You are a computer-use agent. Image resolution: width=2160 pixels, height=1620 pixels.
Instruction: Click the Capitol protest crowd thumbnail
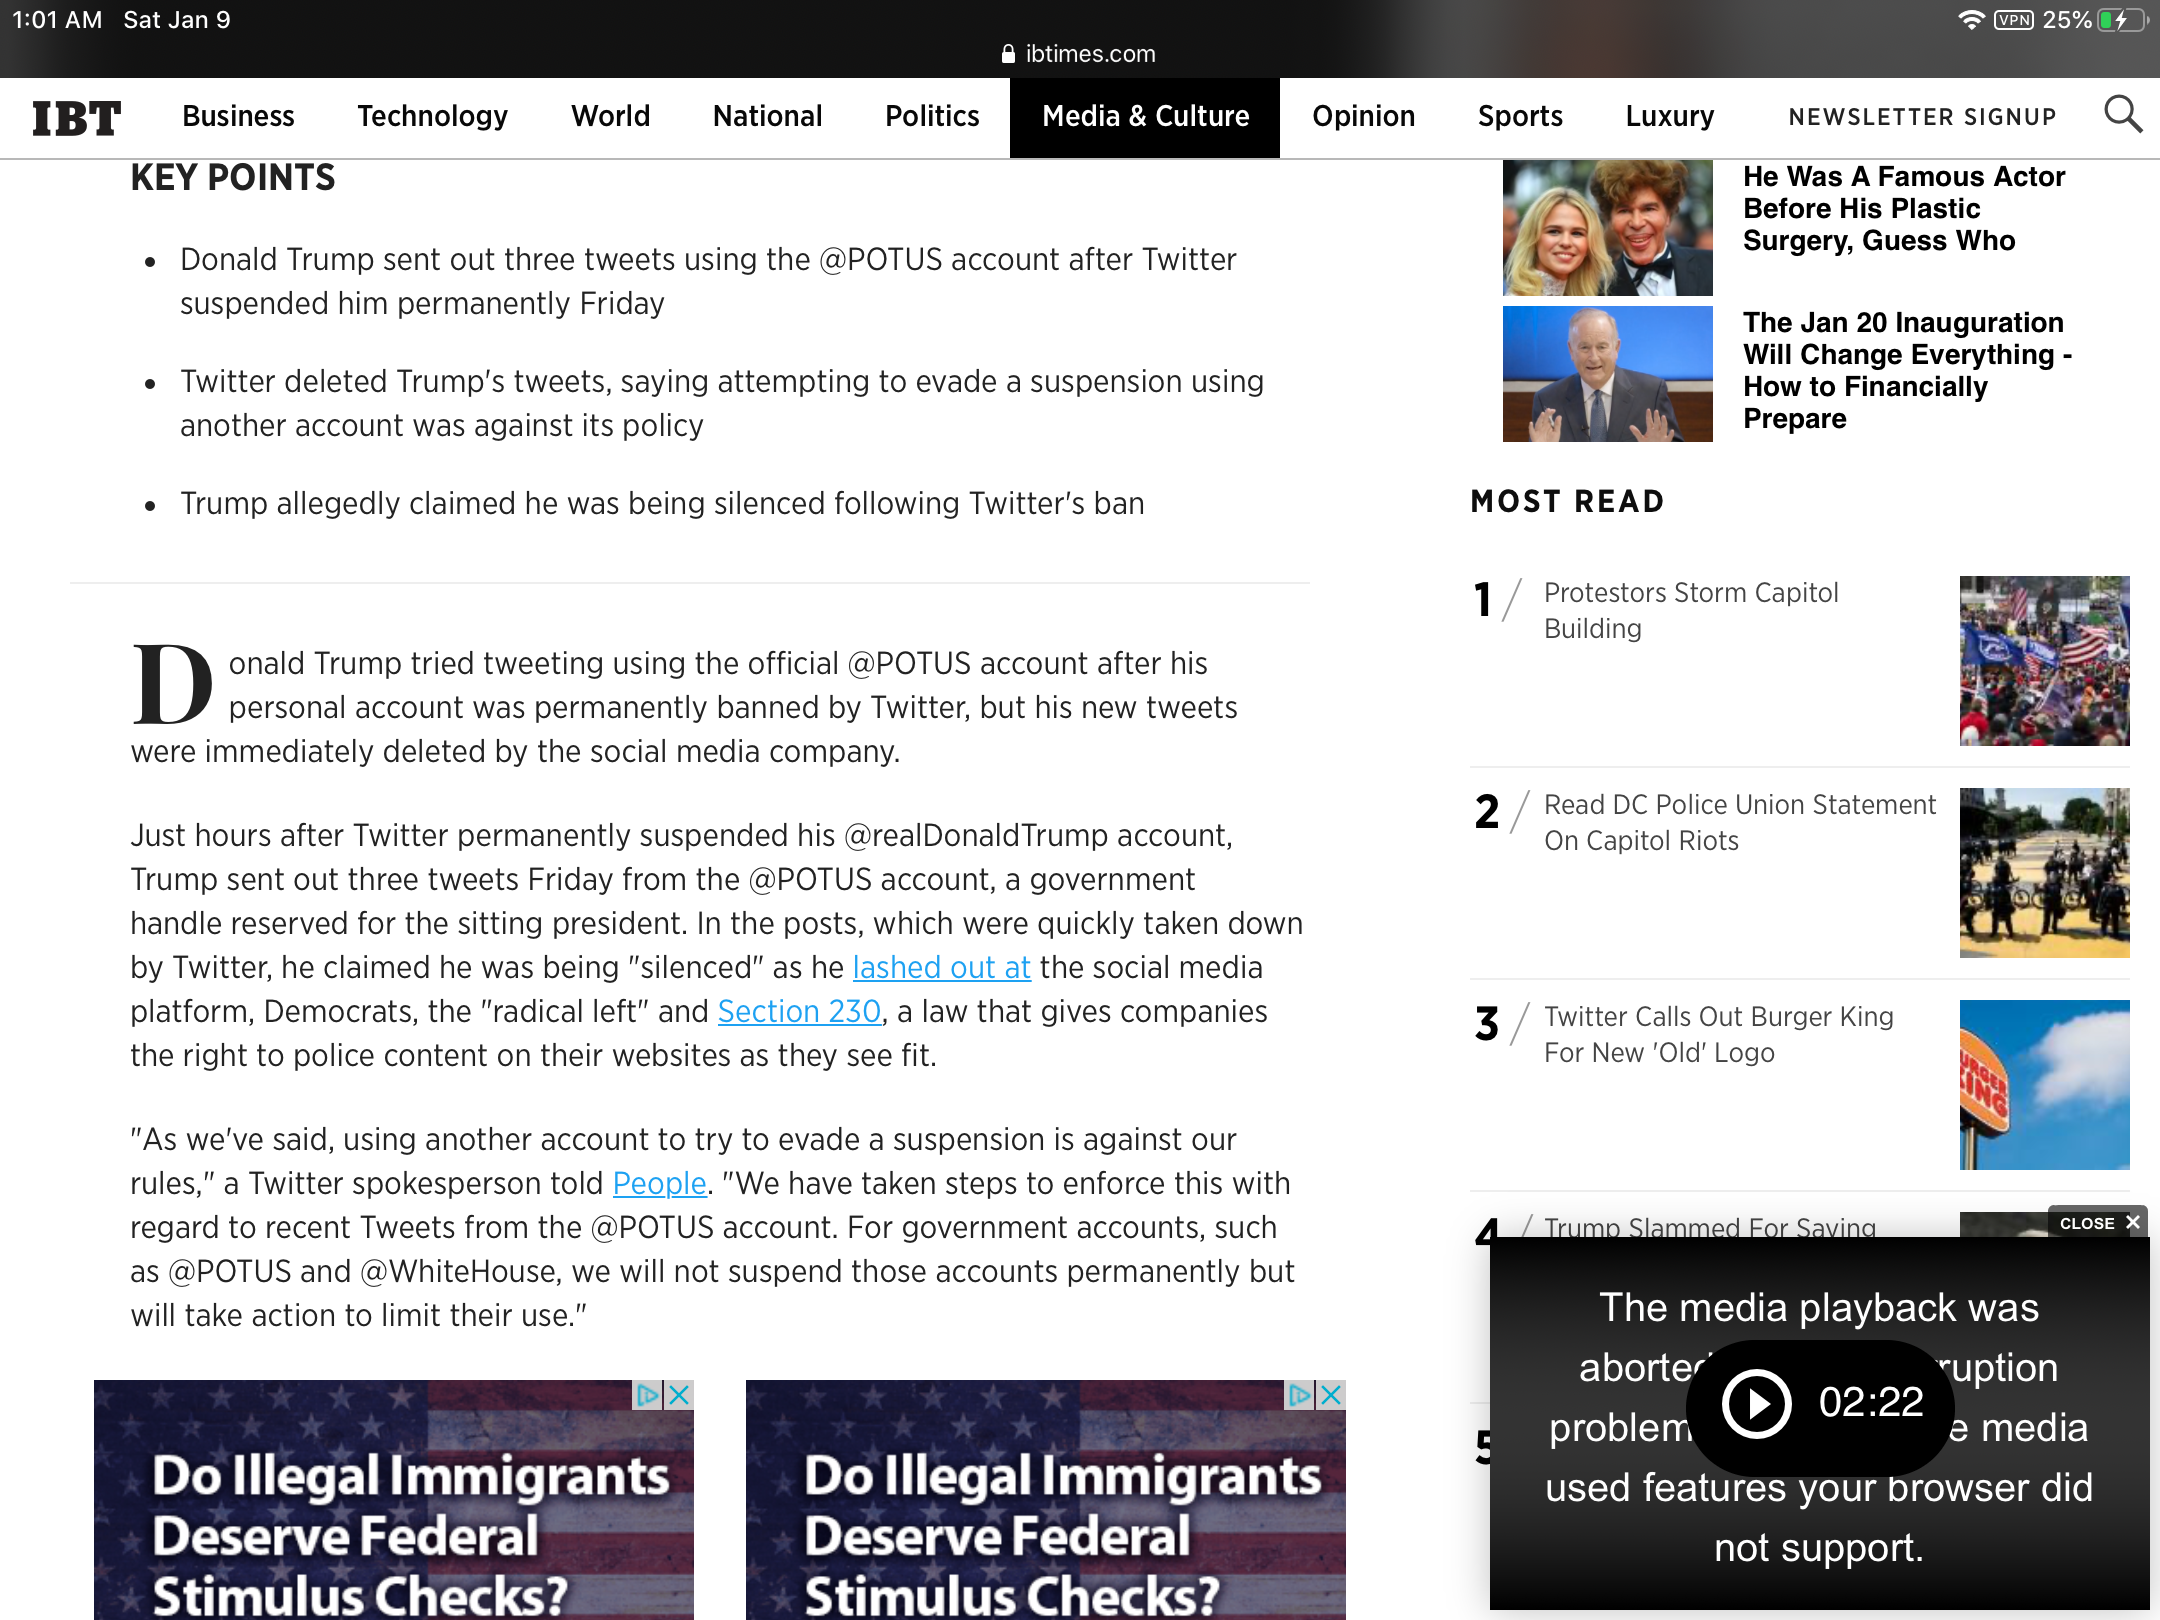pyautogui.click(x=2044, y=661)
